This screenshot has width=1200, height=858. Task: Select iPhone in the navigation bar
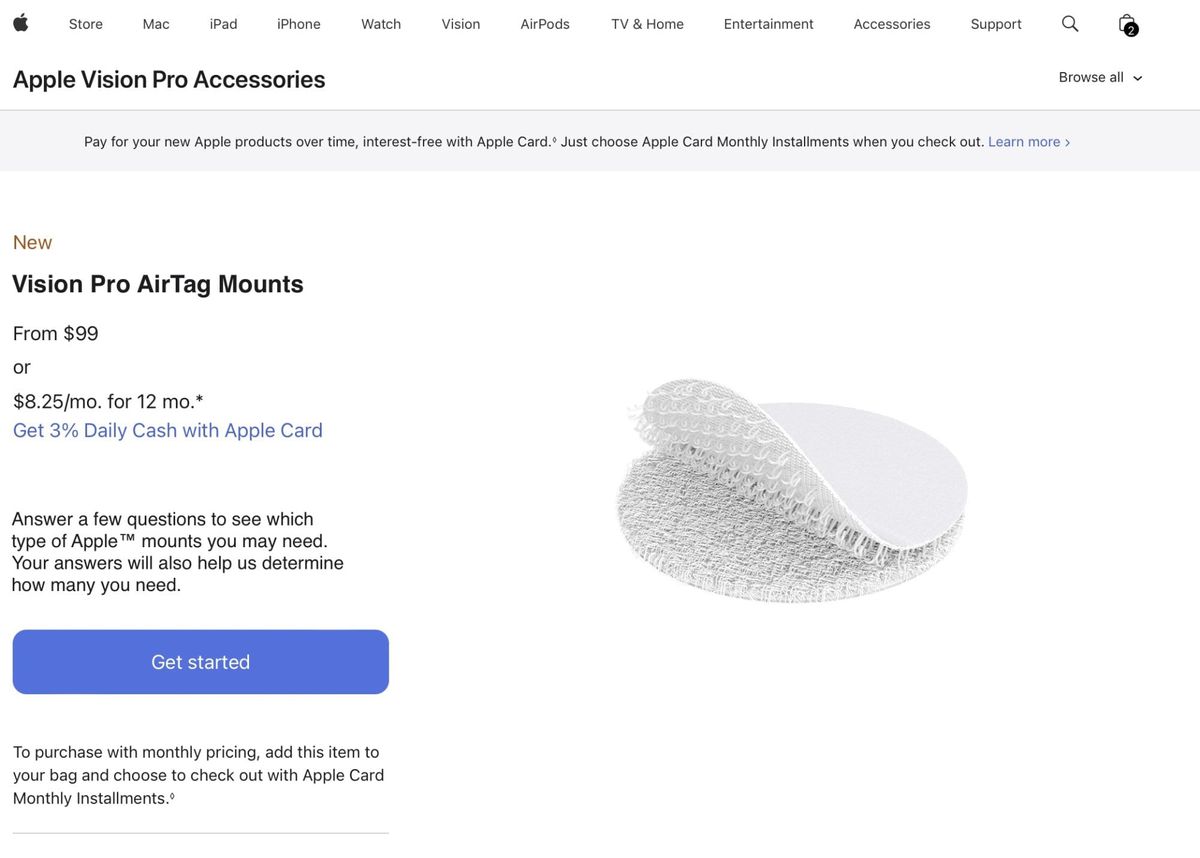(x=299, y=24)
